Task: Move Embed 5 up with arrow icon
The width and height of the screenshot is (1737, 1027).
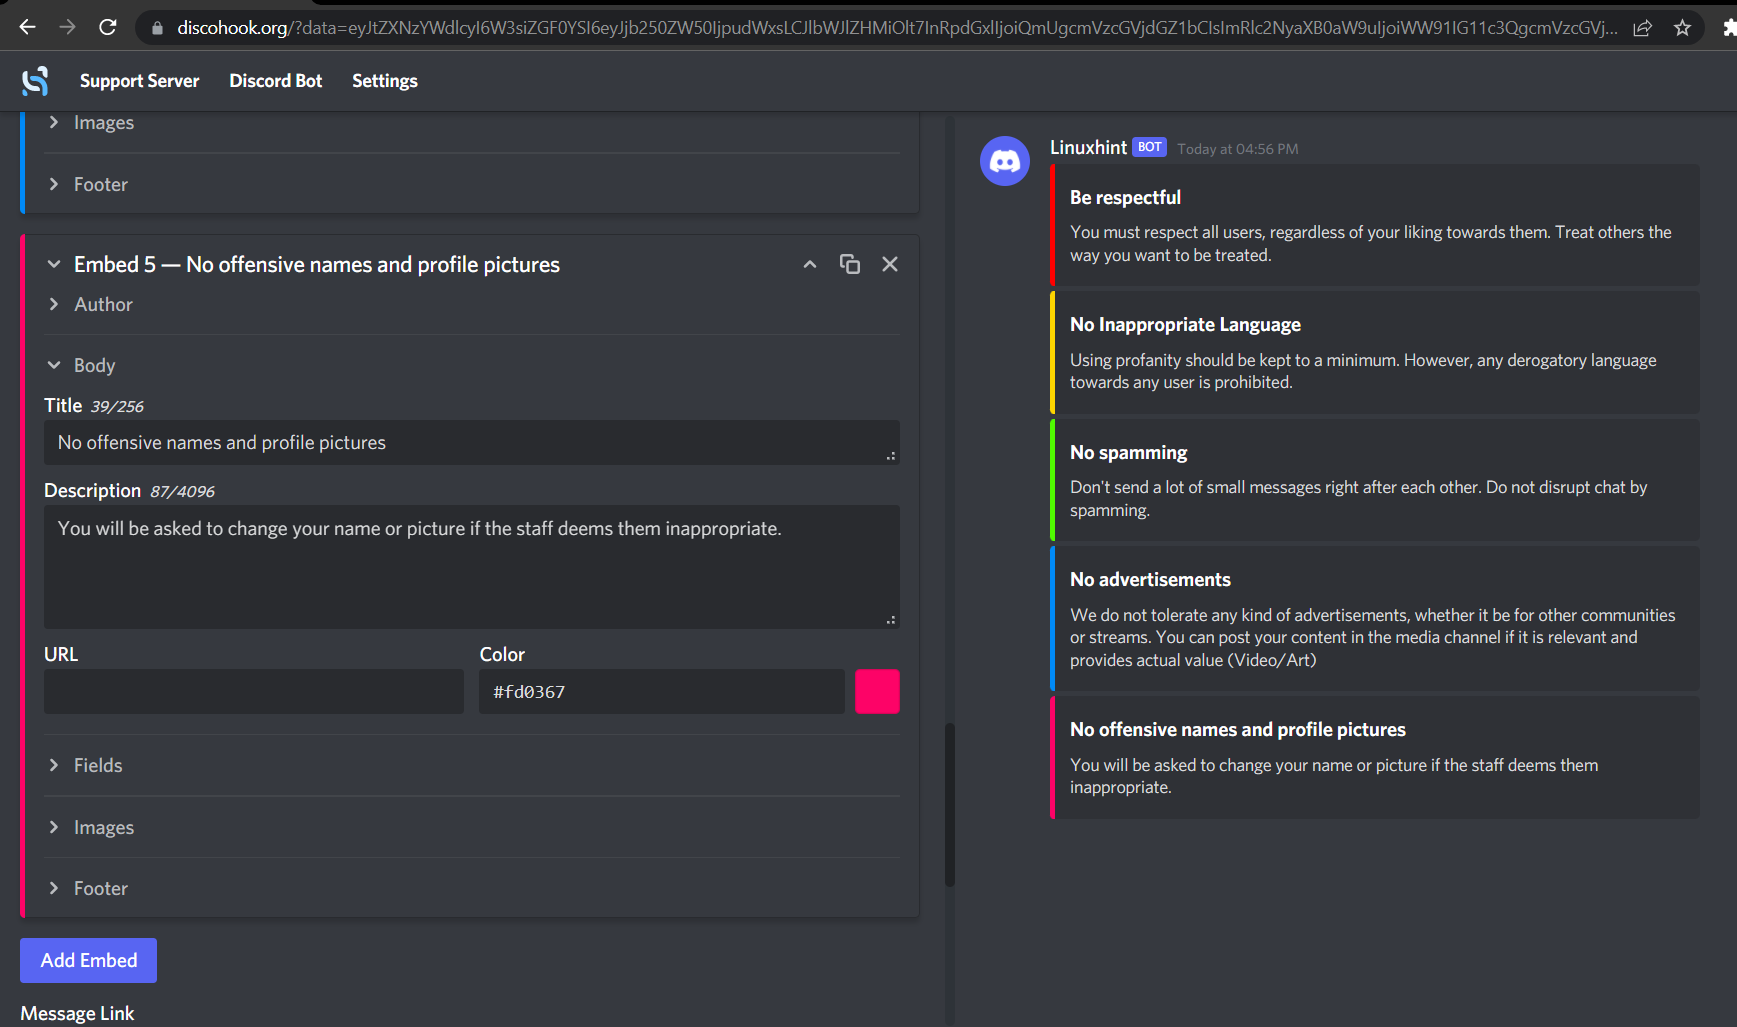Action: click(x=810, y=264)
